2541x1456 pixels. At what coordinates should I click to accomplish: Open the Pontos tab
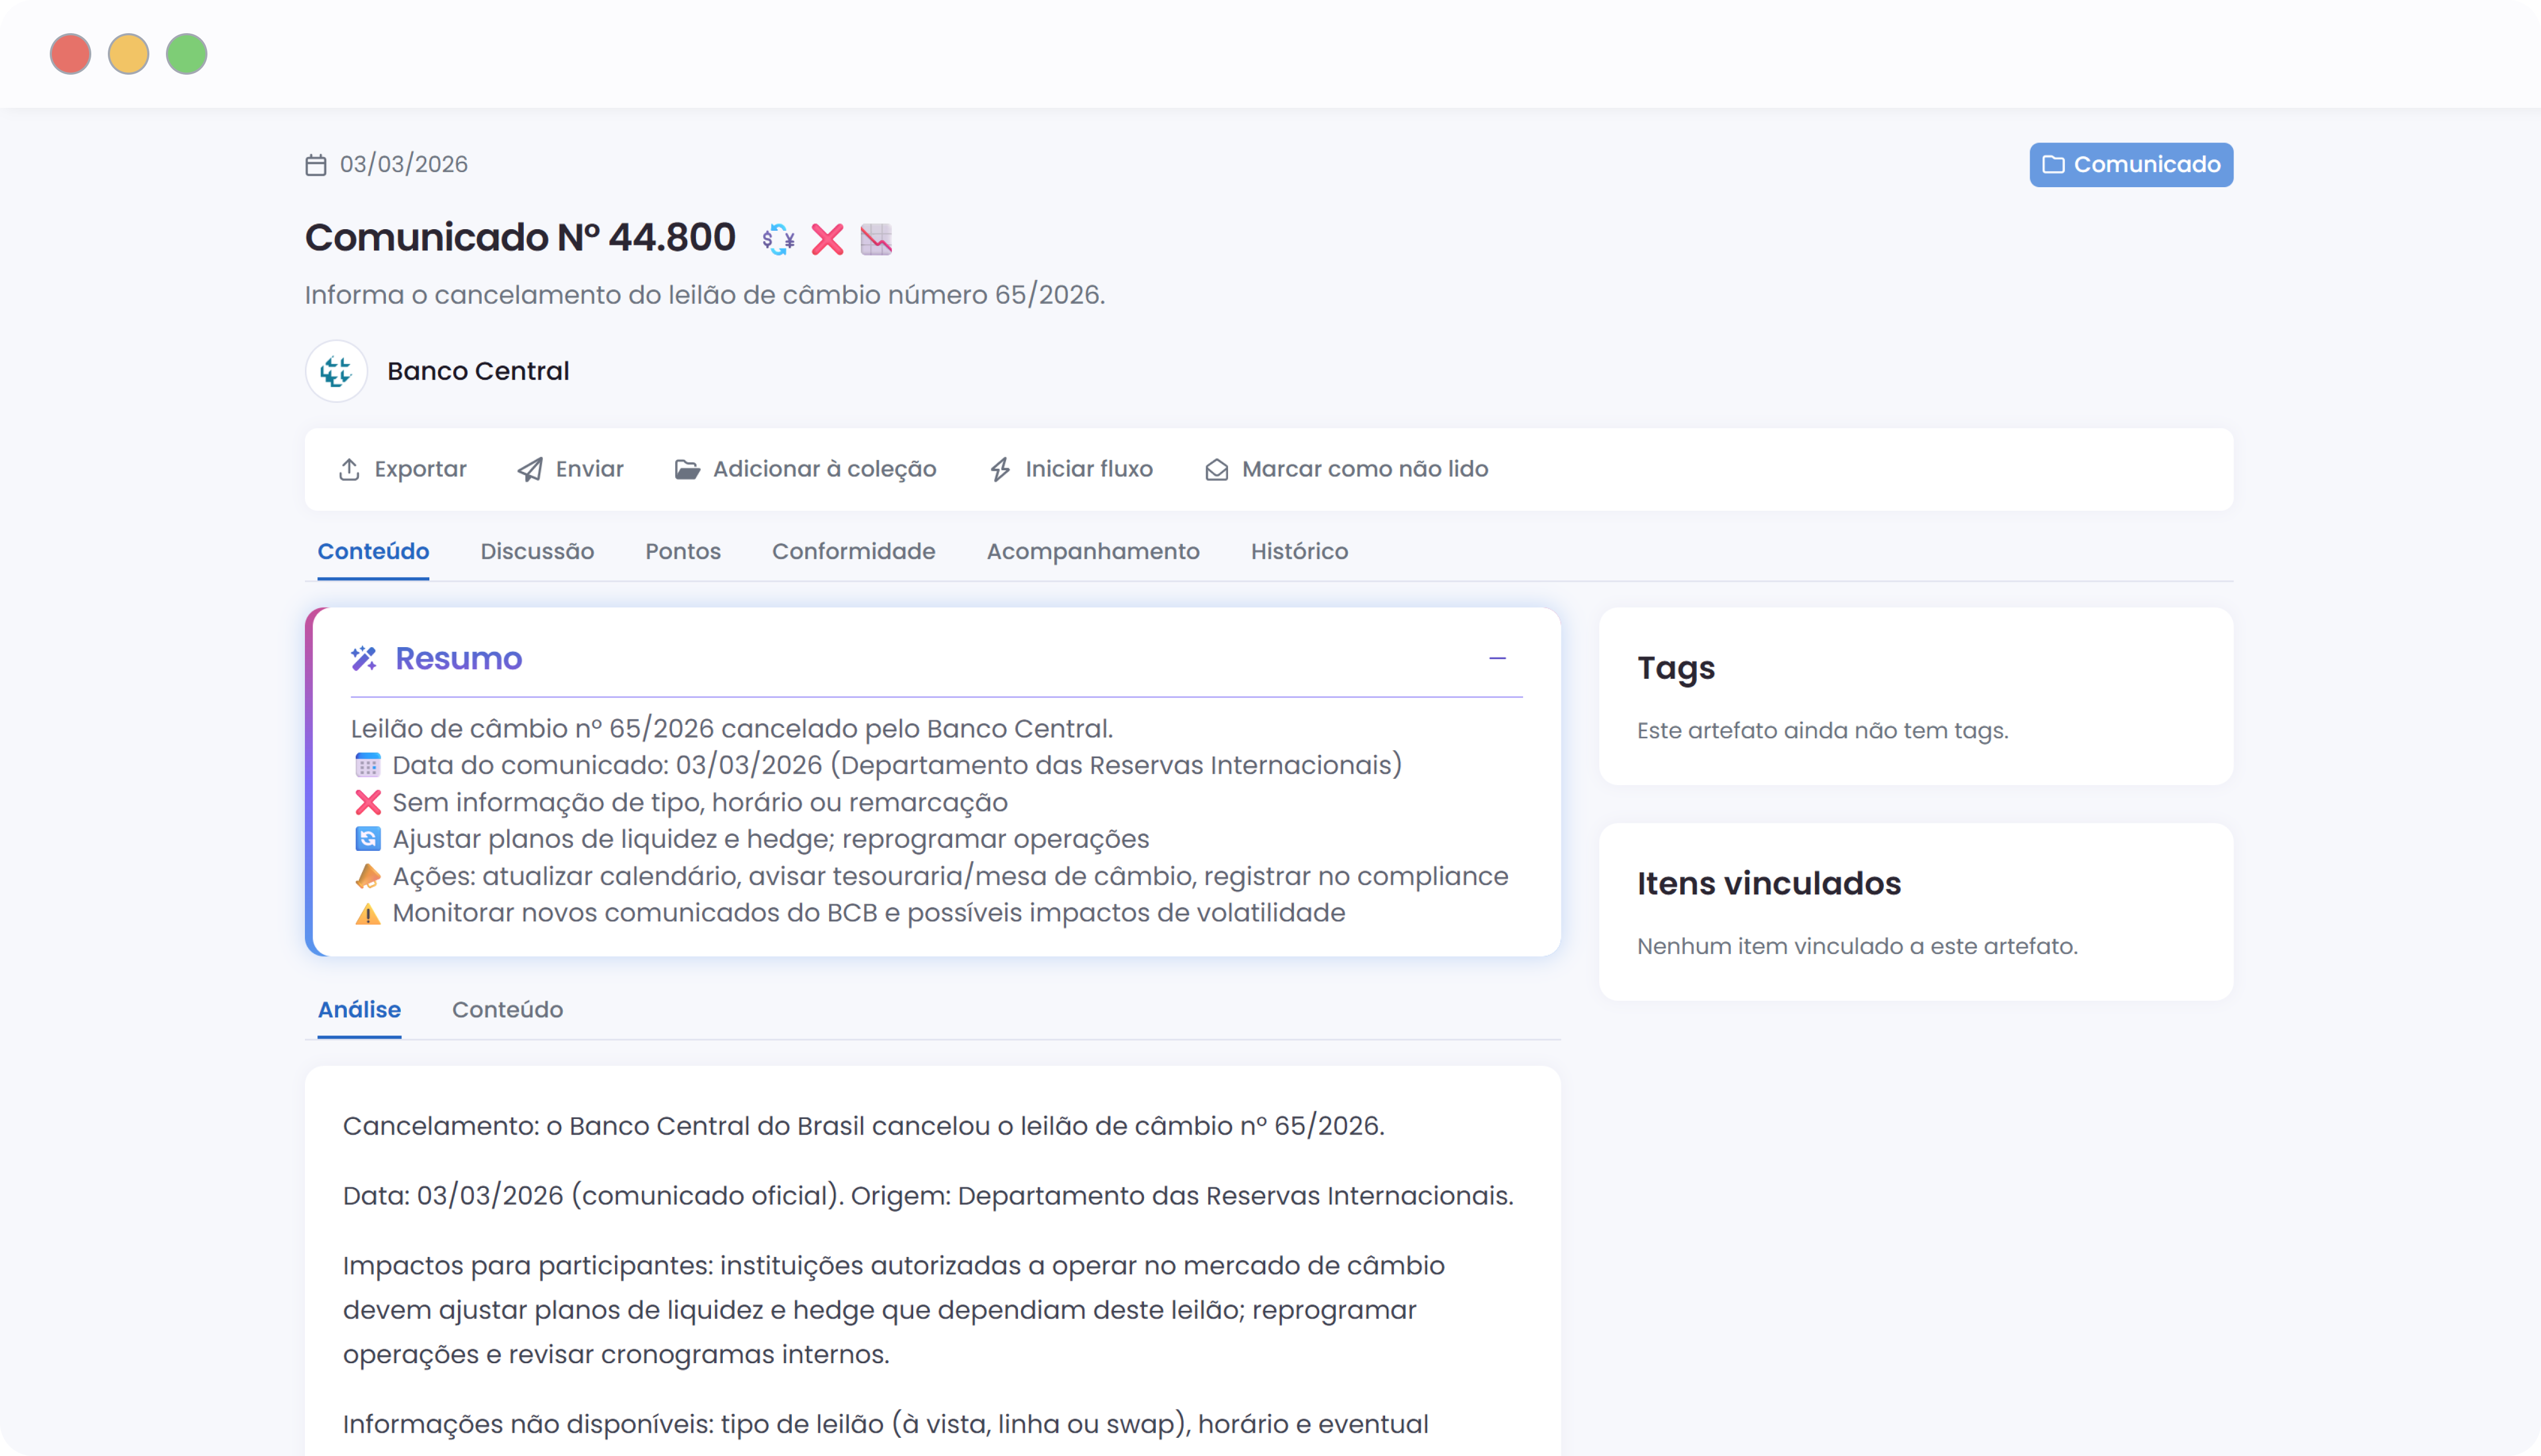pos(683,552)
